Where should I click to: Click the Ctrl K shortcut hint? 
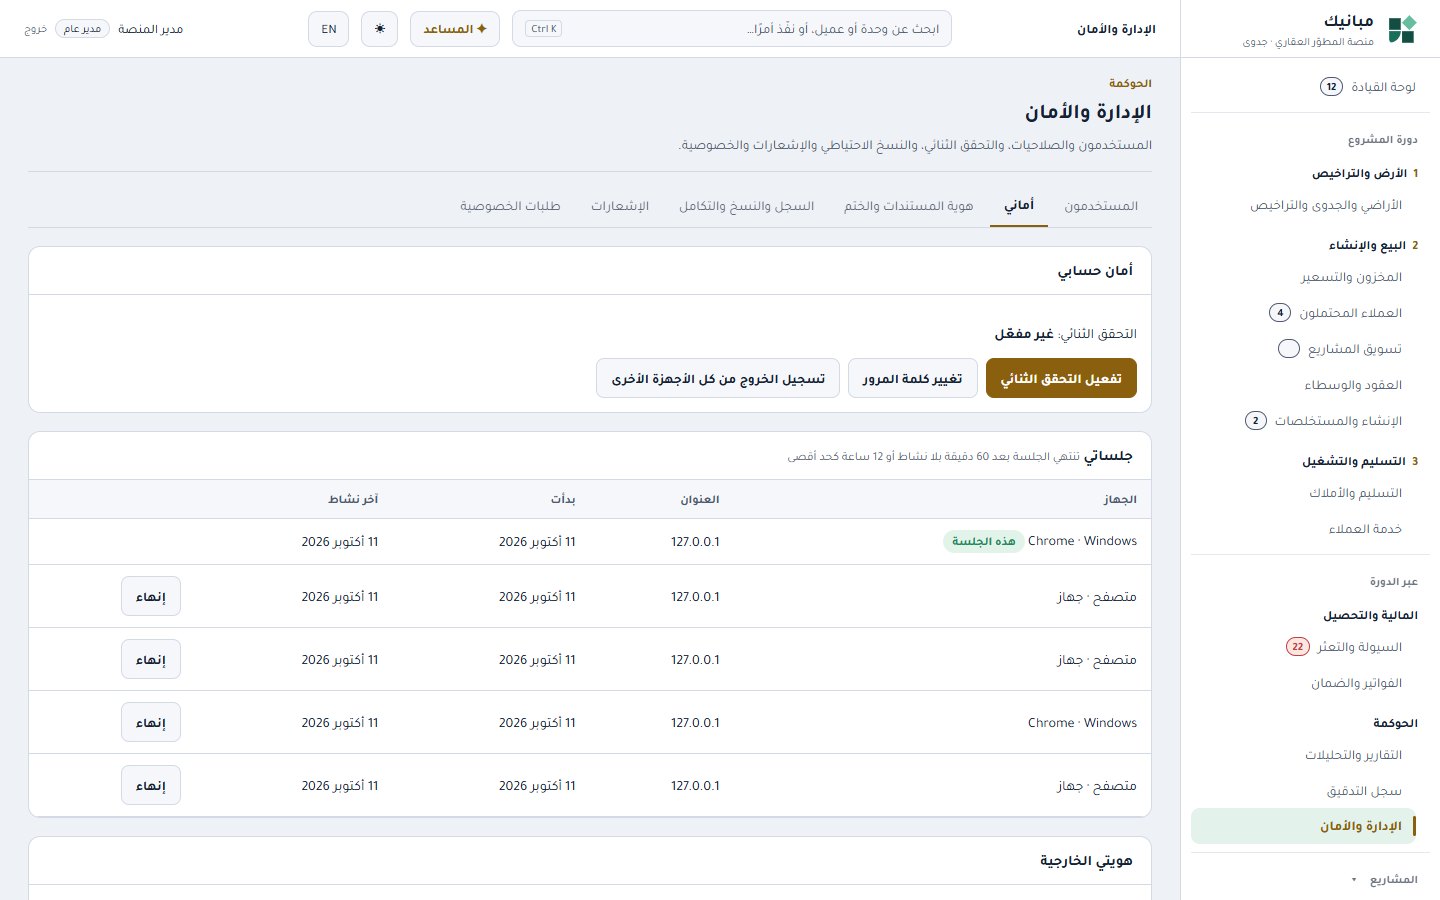coord(543,29)
